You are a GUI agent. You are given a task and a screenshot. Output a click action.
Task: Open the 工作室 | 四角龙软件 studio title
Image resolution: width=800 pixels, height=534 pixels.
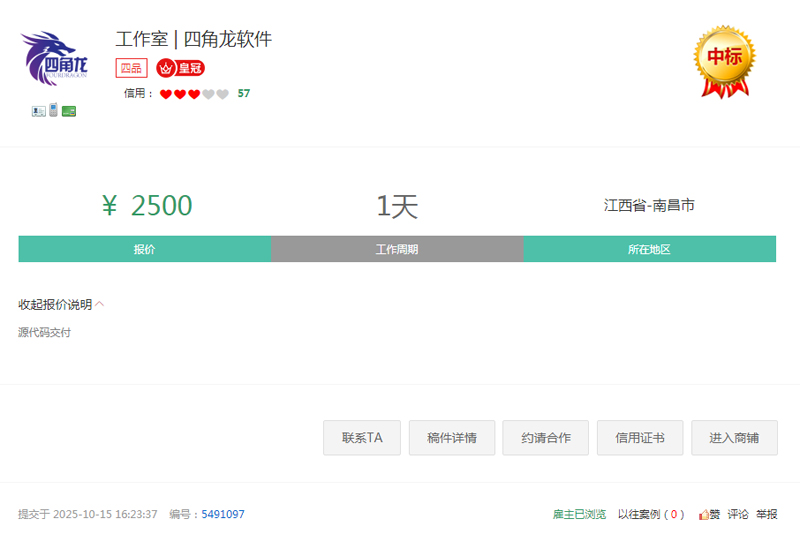194,40
